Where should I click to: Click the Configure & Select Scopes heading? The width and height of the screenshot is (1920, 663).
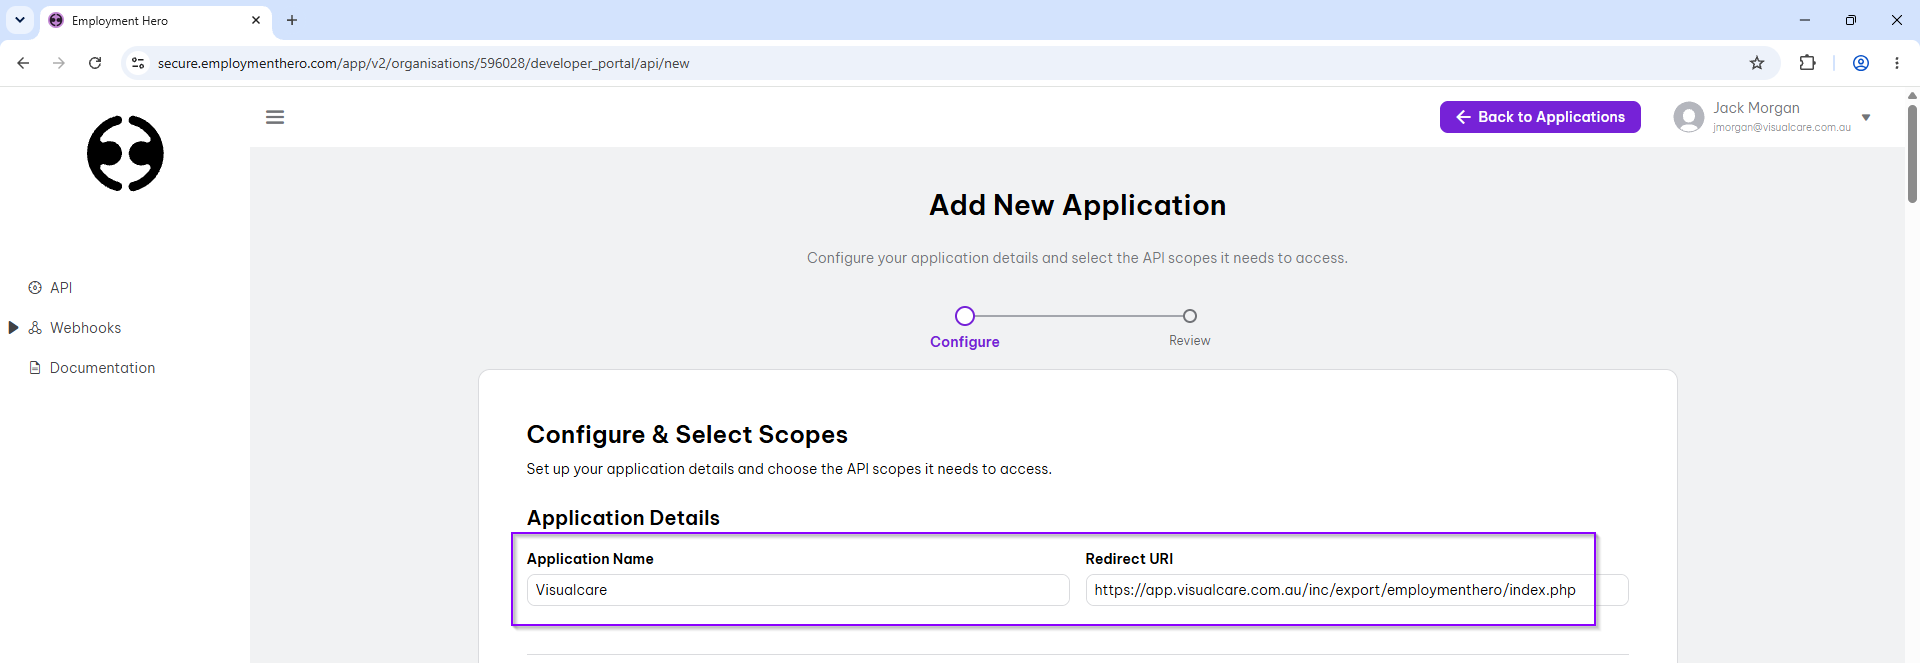click(x=687, y=435)
